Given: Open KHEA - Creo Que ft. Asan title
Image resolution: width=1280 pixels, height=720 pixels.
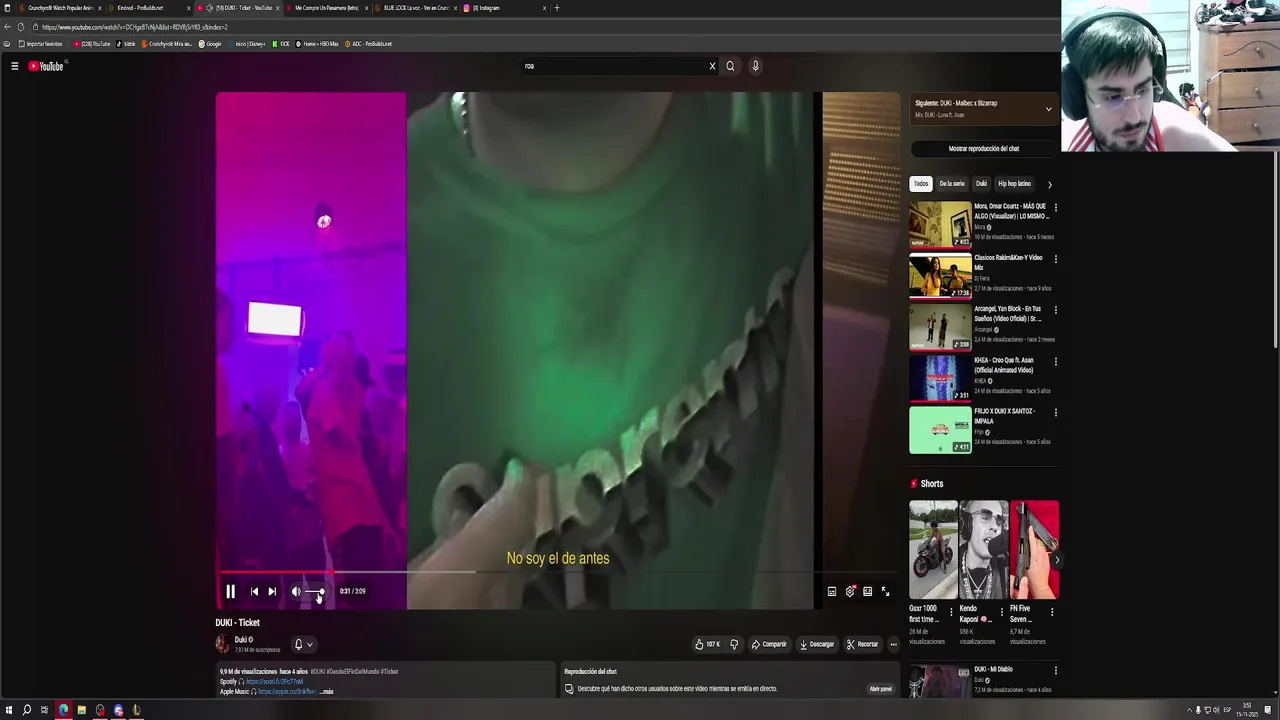Looking at the screenshot, I should coord(1004,365).
